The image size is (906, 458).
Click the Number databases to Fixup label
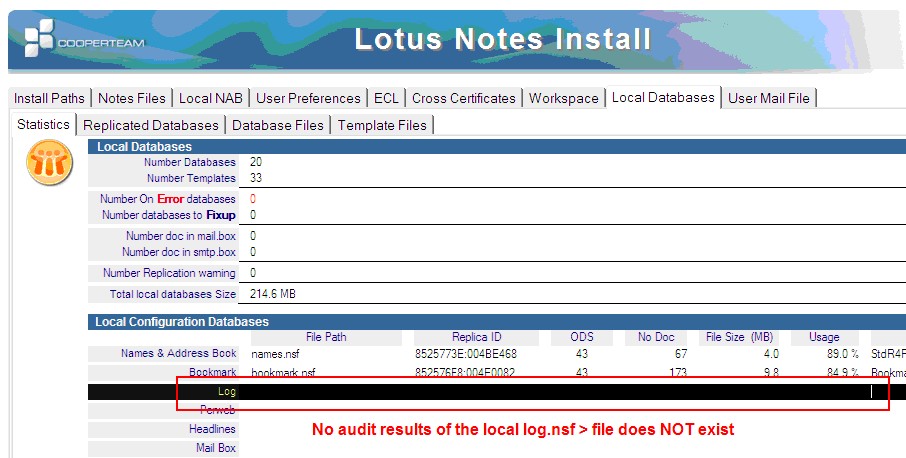point(169,215)
